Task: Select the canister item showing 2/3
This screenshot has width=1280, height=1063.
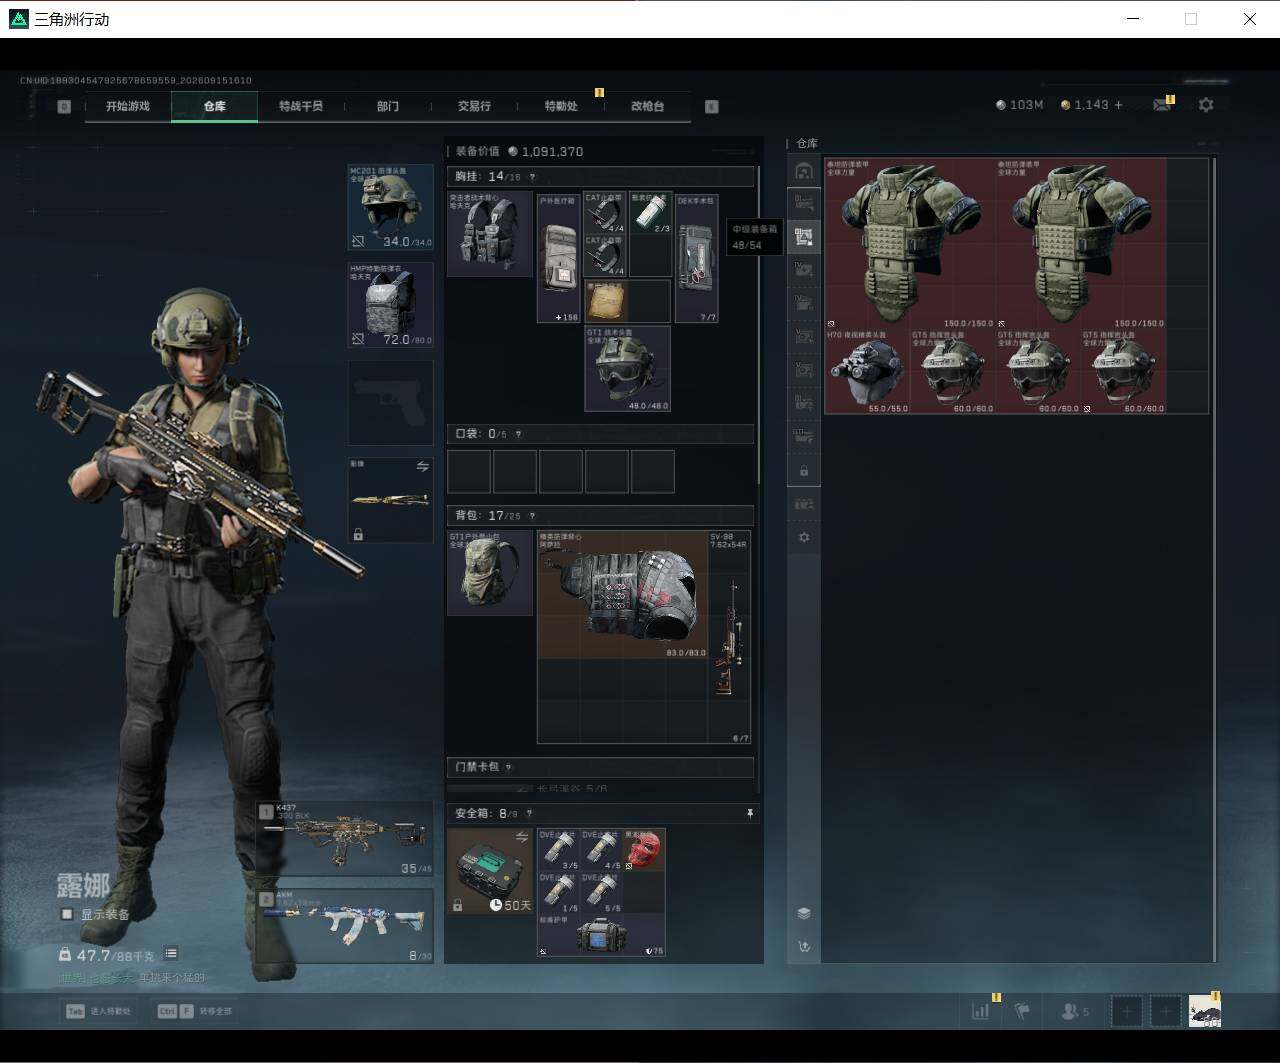Action: point(651,213)
